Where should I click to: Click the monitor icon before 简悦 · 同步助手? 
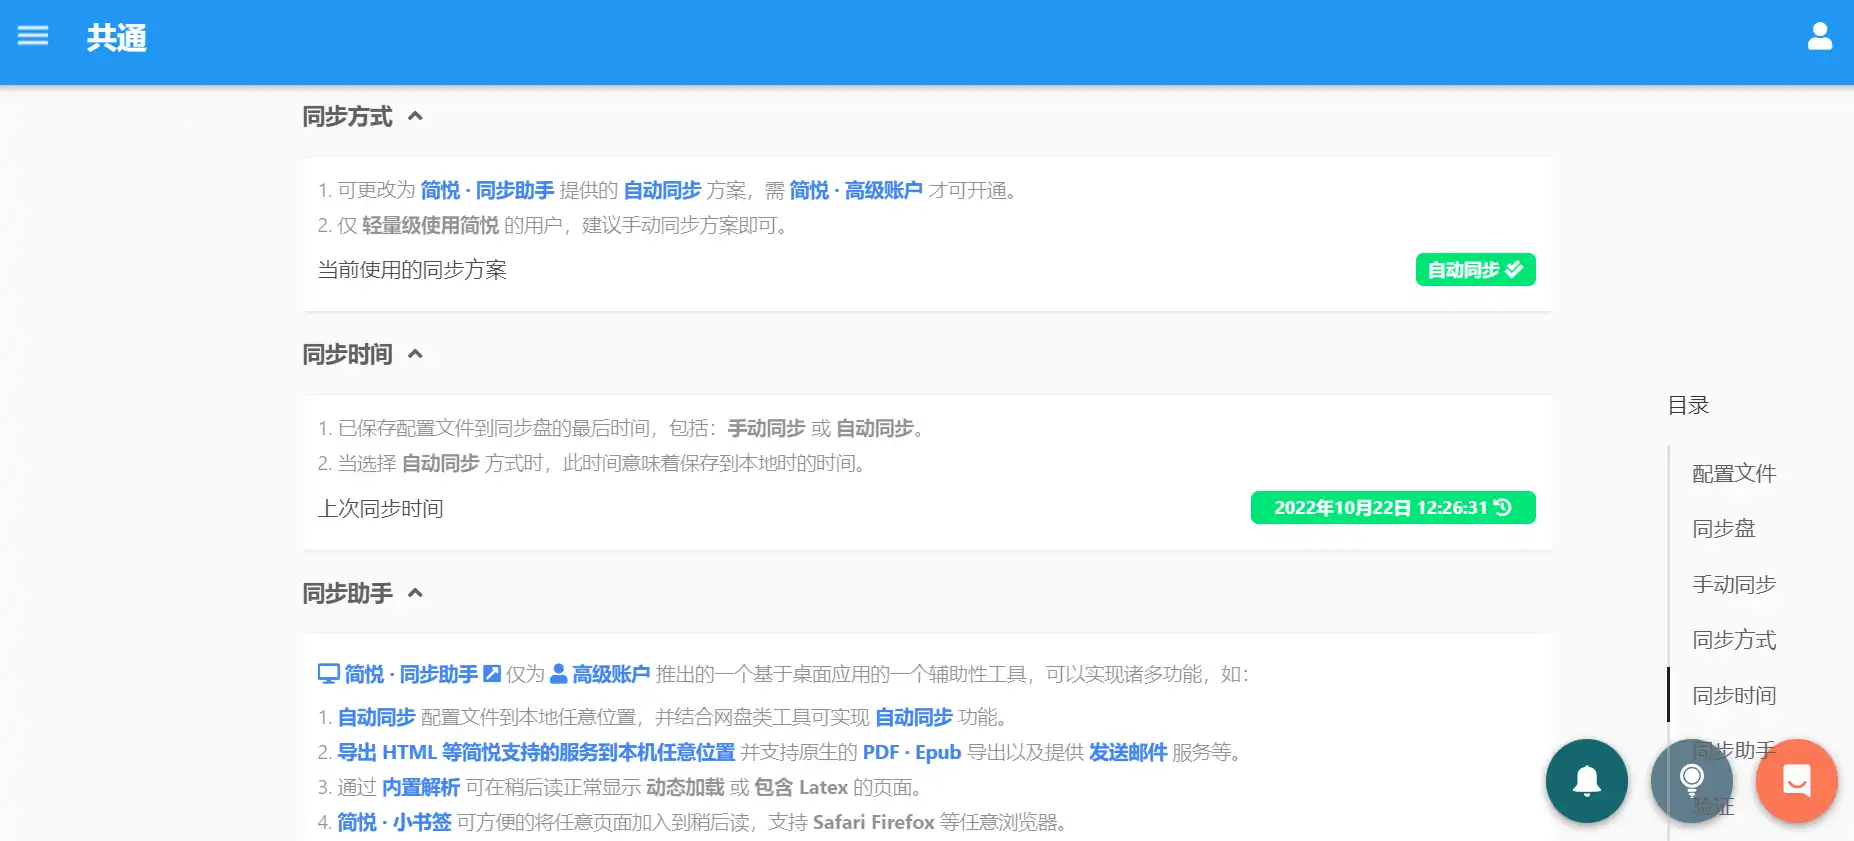pyautogui.click(x=329, y=674)
